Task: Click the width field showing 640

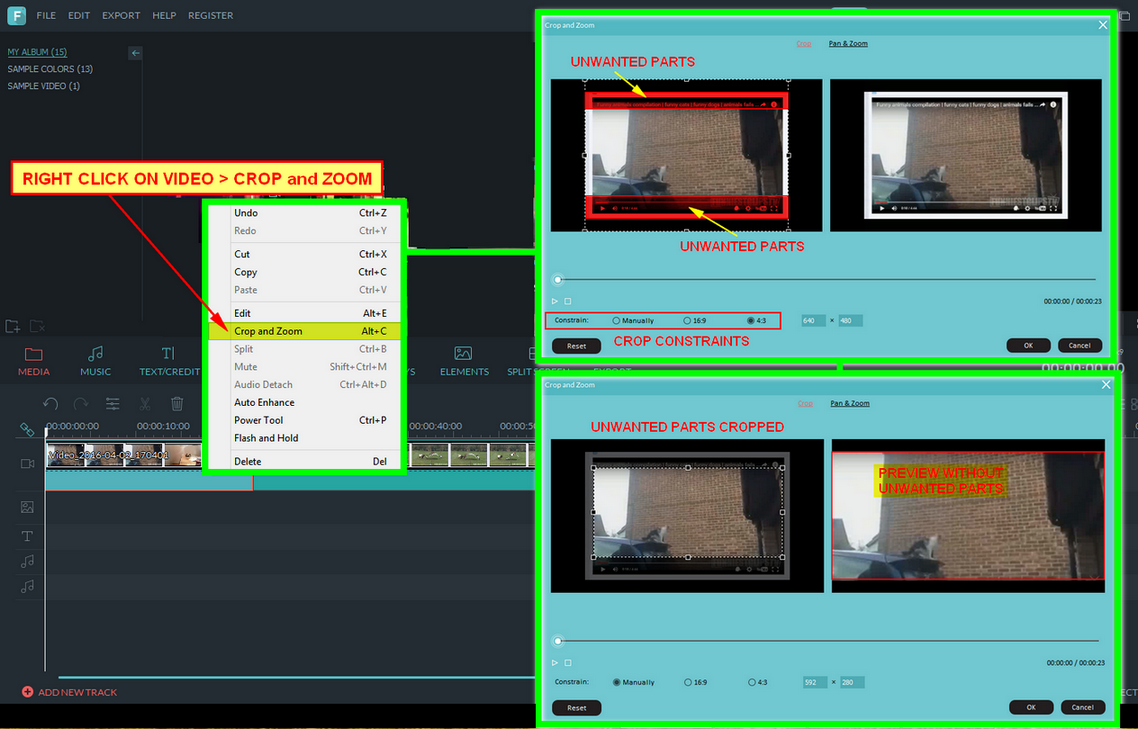Action: 814,320
